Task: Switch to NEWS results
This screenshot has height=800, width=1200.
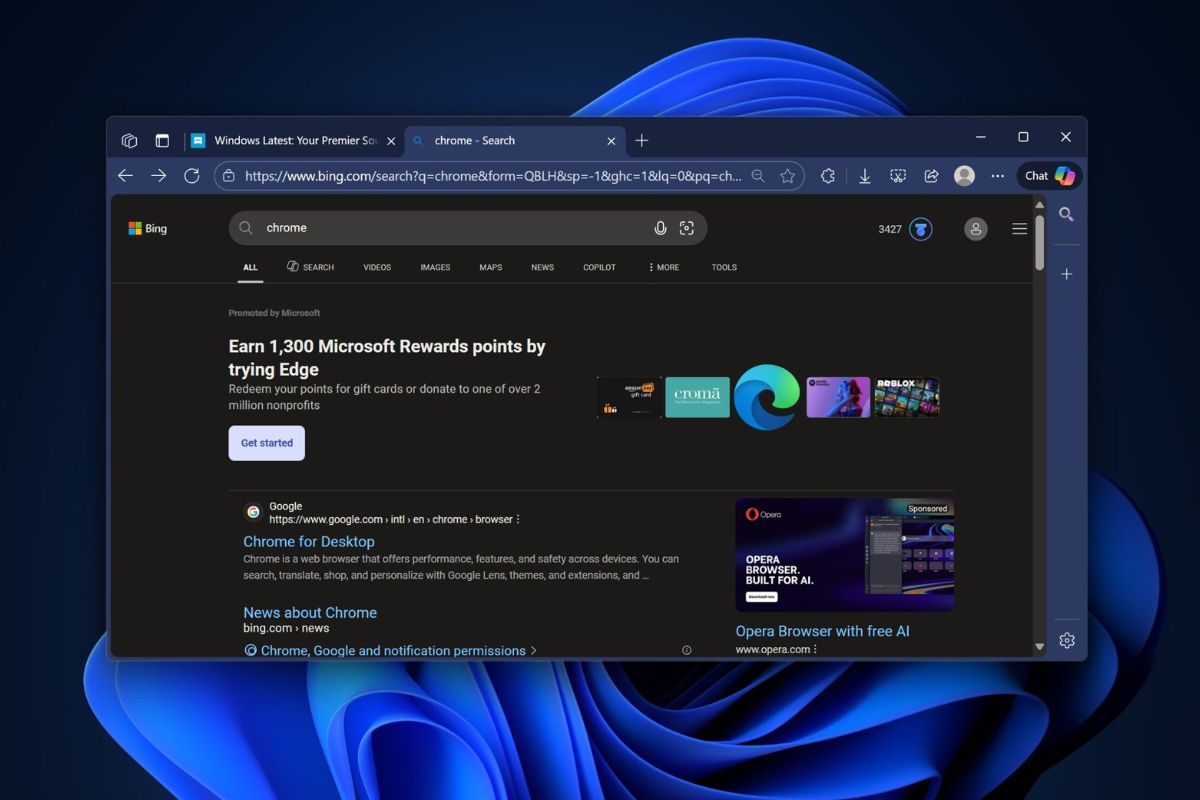Action: tap(542, 267)
